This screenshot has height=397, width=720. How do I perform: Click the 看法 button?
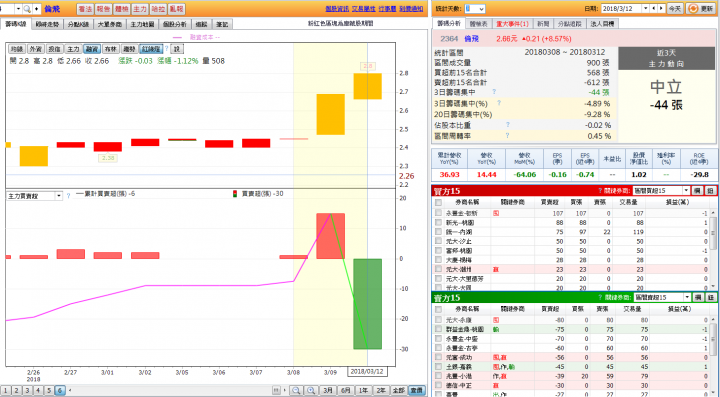click(x=85, y=9)
